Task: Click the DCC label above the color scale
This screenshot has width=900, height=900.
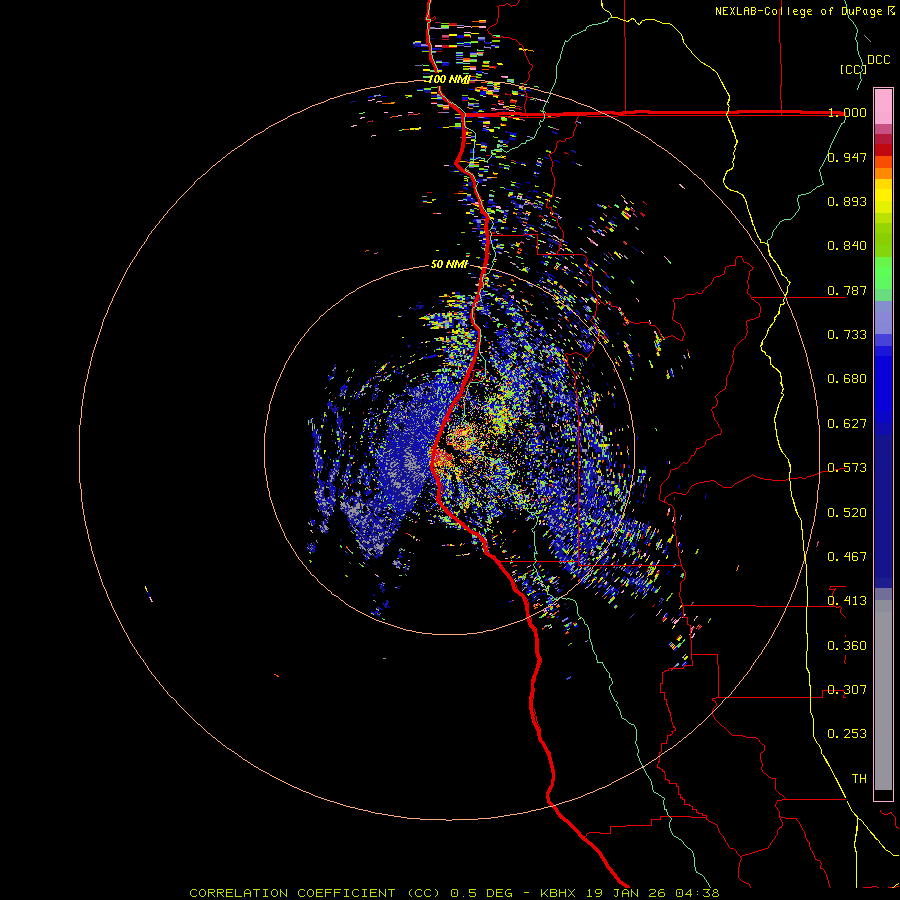Action: pos(878,60)
